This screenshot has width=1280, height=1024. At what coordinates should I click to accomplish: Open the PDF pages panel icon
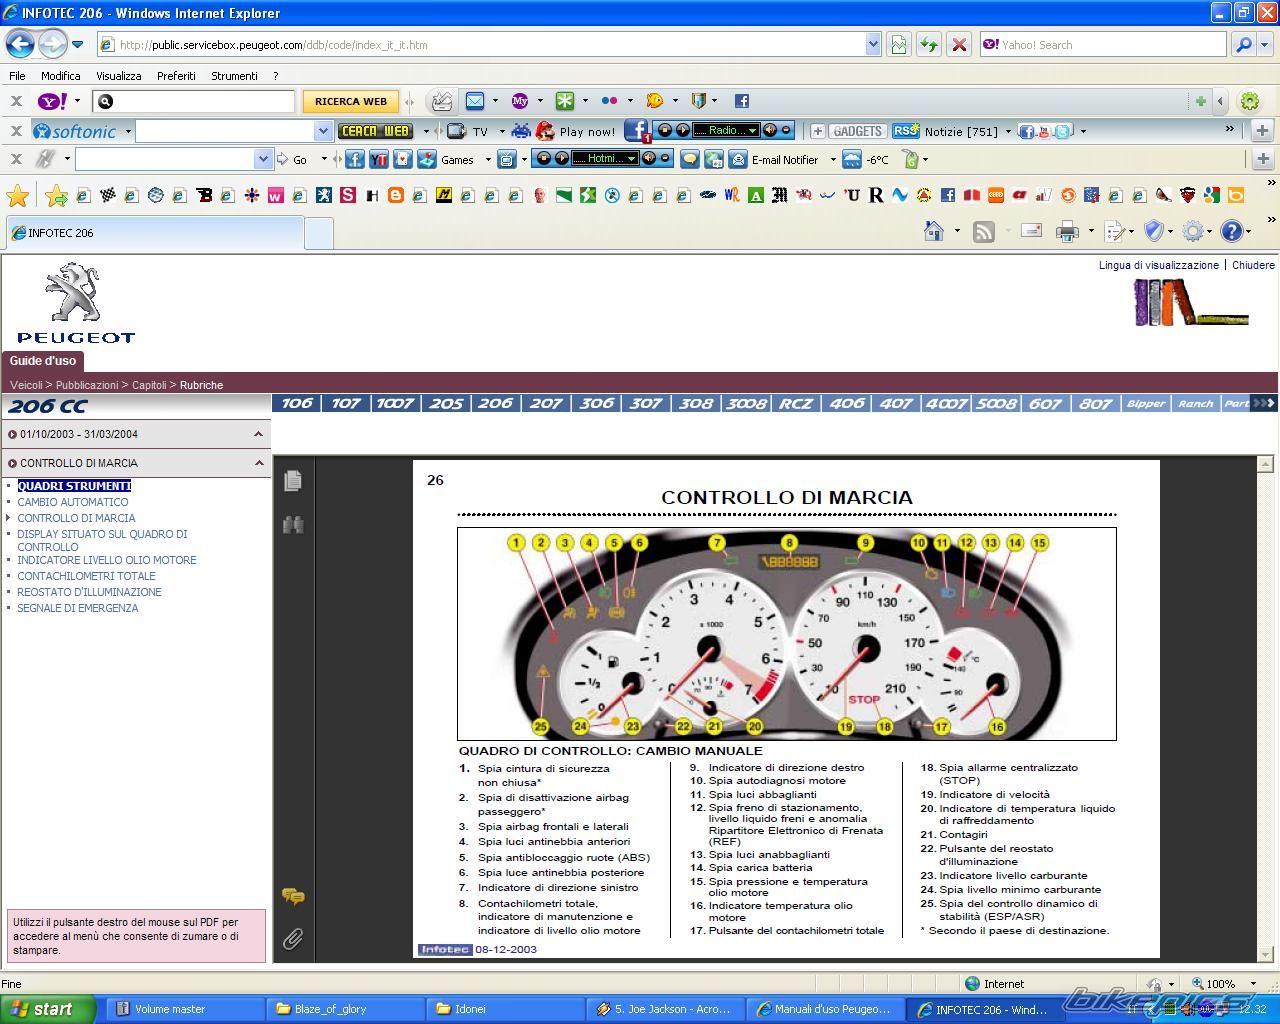[293, 481]
